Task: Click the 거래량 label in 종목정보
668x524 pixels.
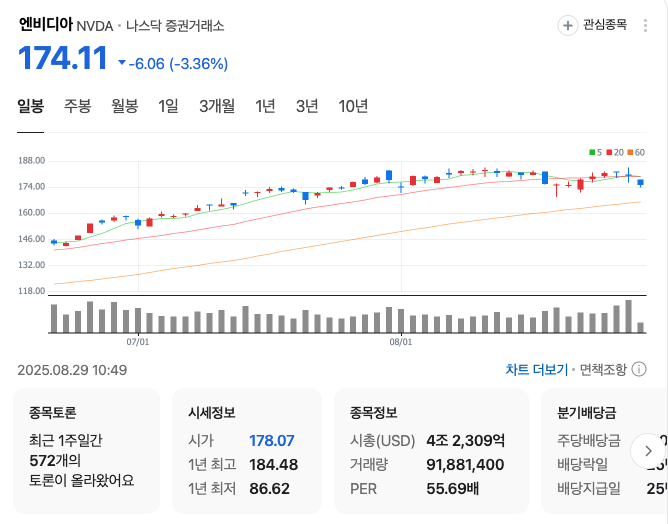Action: (x=369, y=464)
